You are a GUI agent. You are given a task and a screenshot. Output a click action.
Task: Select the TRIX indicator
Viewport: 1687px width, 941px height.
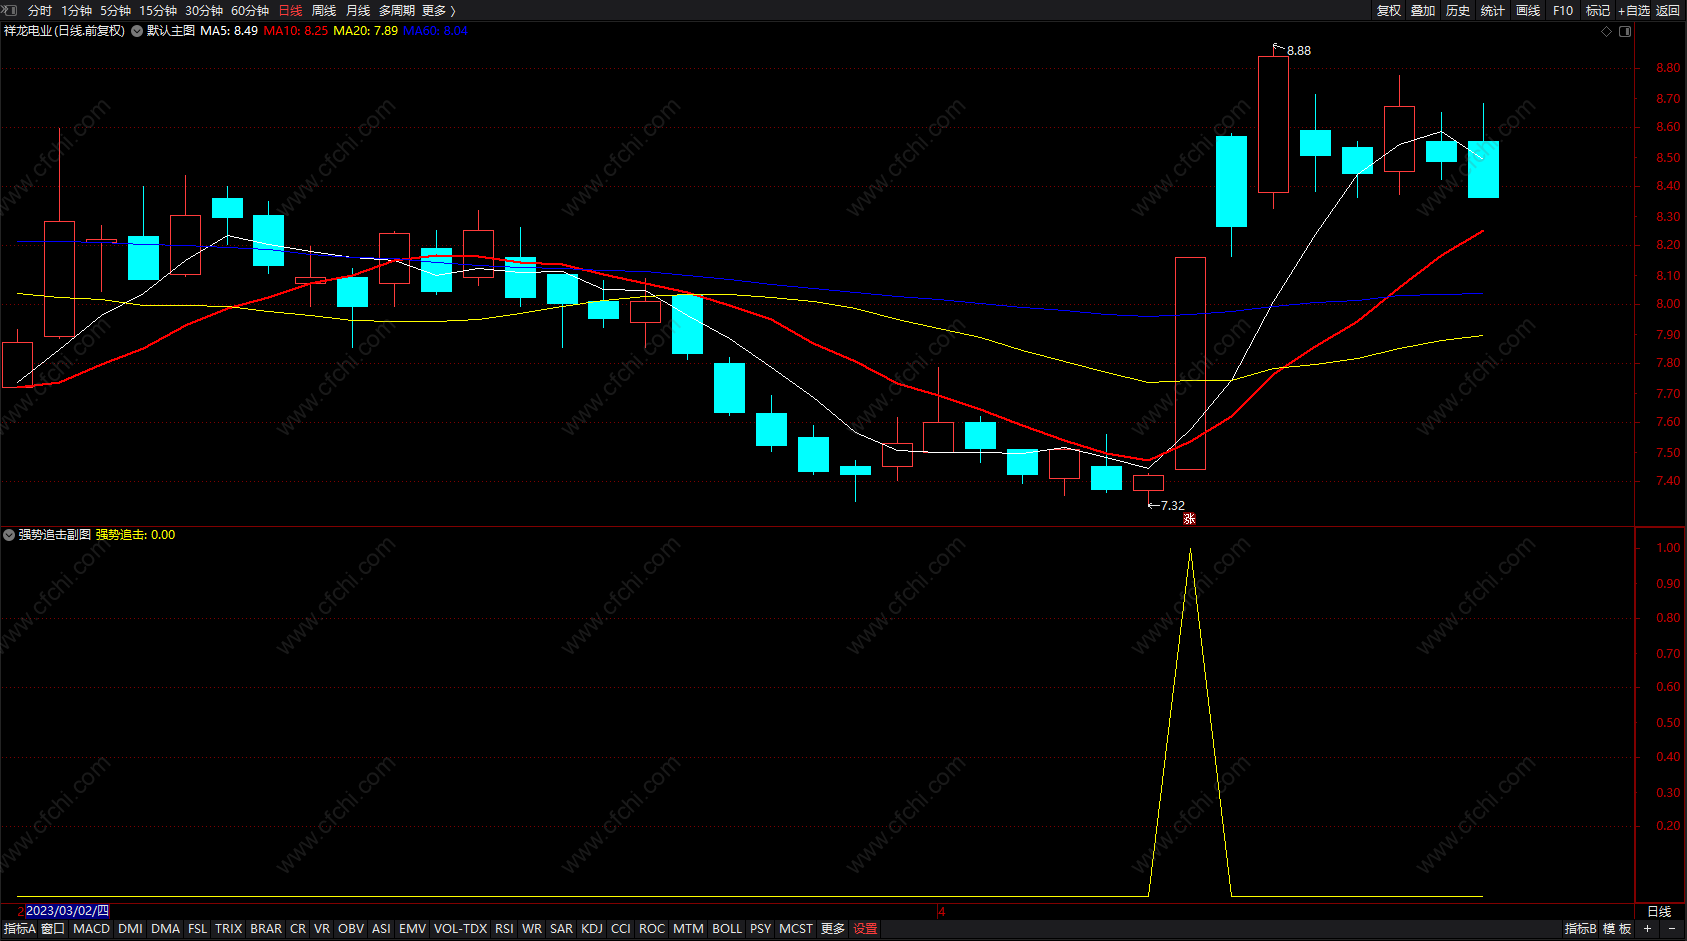(229, 928)
